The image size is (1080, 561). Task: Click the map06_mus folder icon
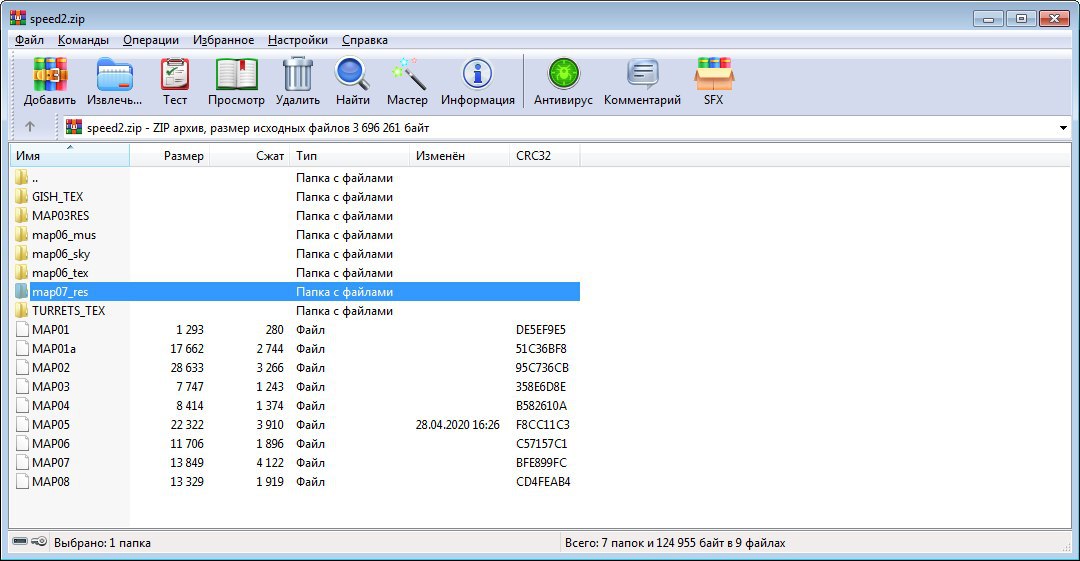click(21, 234)
